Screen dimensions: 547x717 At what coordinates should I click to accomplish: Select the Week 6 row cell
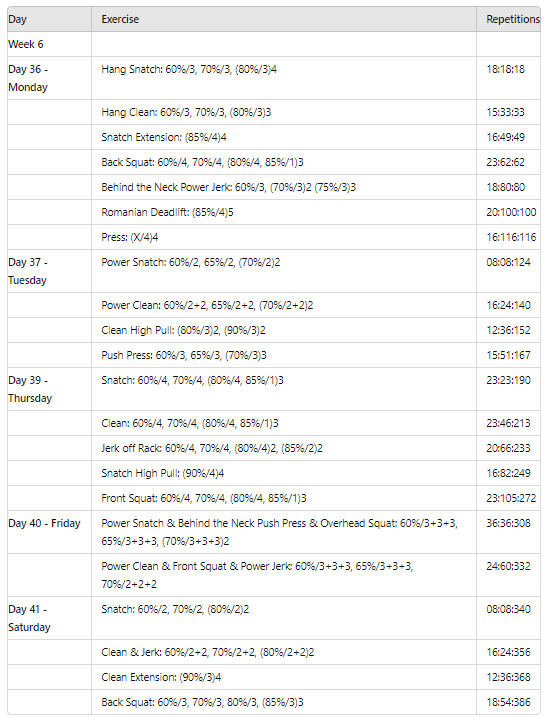(49, 44)
